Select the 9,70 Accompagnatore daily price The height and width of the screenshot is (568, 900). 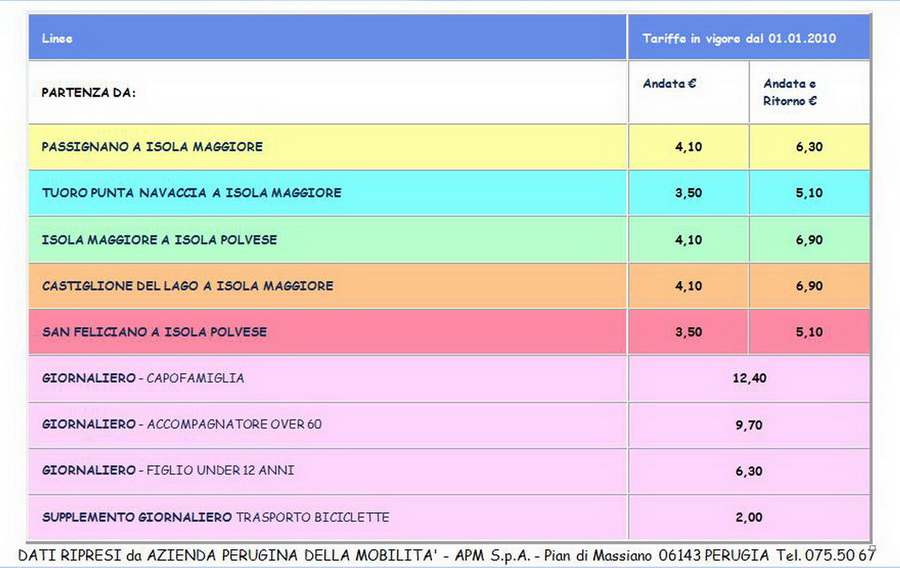pos(748,425)
